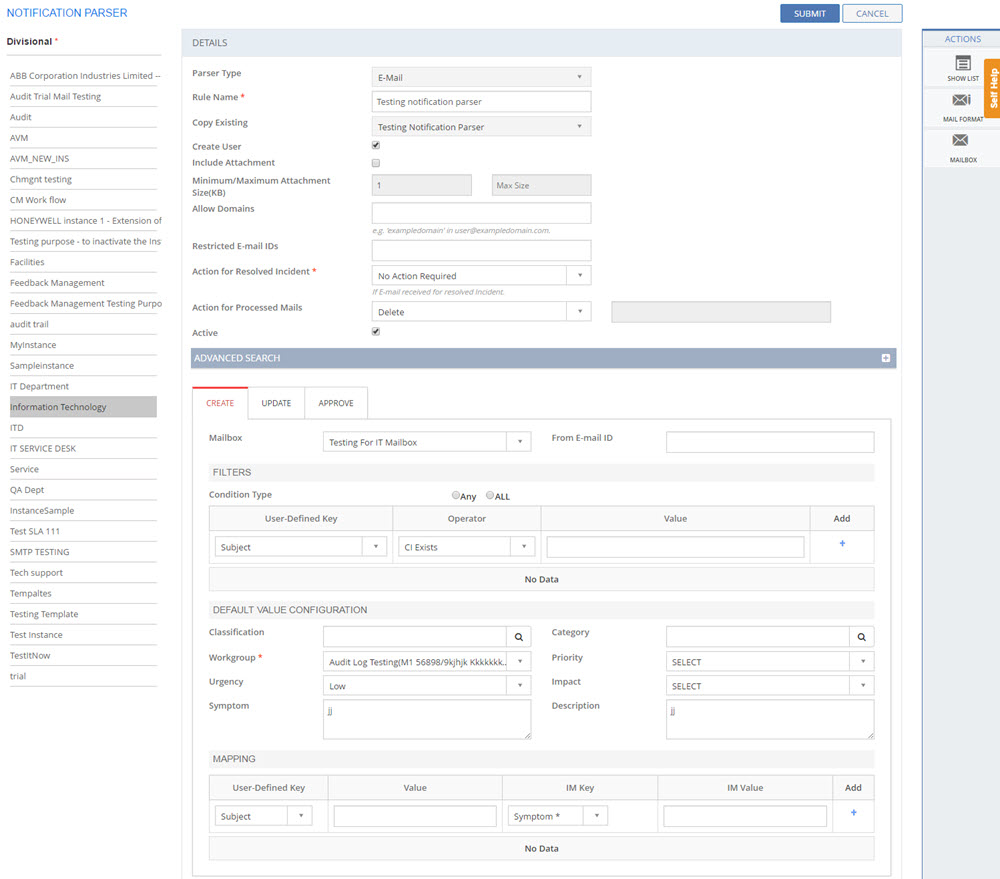This screenshot has width=1000, height=879.
Task: Open Show List action icon
Action: [962, 64]
